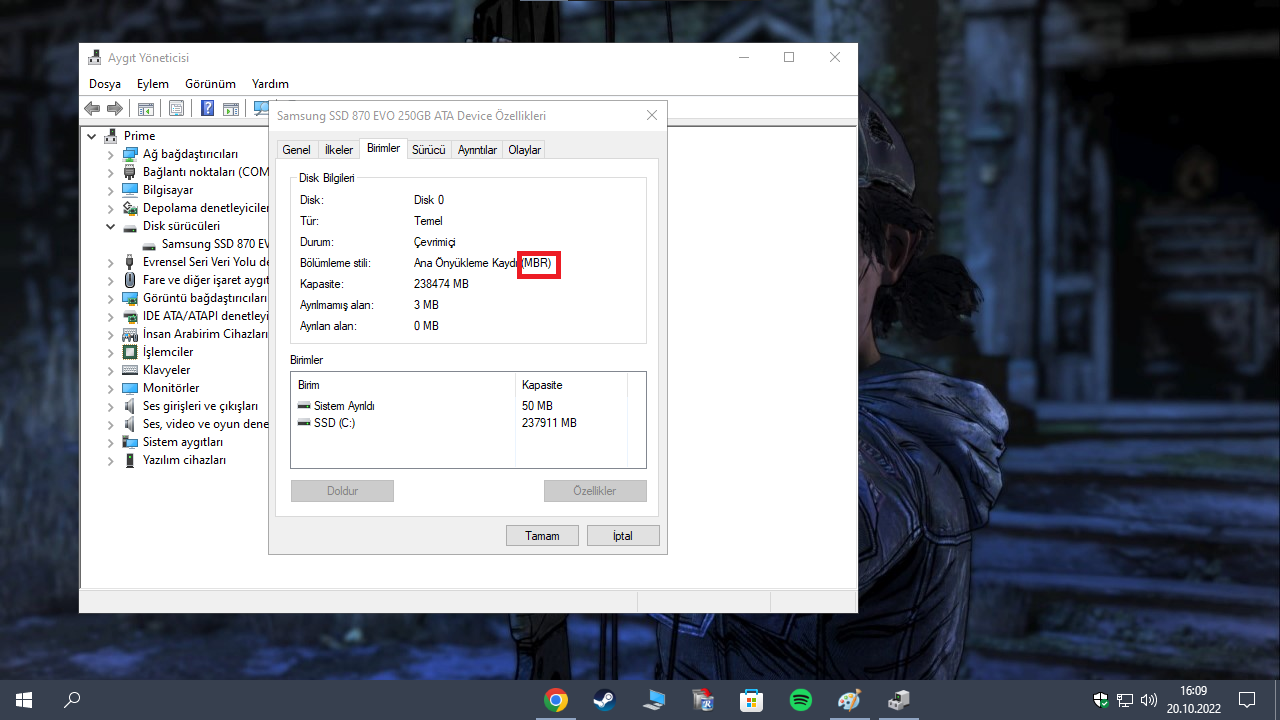Switch to the Ayrıntılar tab
Screen dimensions: 1280x720
point(477,150)
